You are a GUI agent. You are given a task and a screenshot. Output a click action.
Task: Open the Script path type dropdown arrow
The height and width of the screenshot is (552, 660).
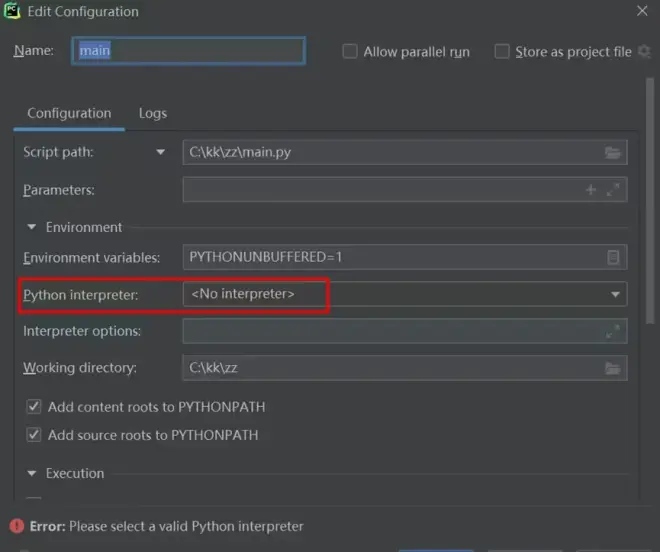[160, 152]
